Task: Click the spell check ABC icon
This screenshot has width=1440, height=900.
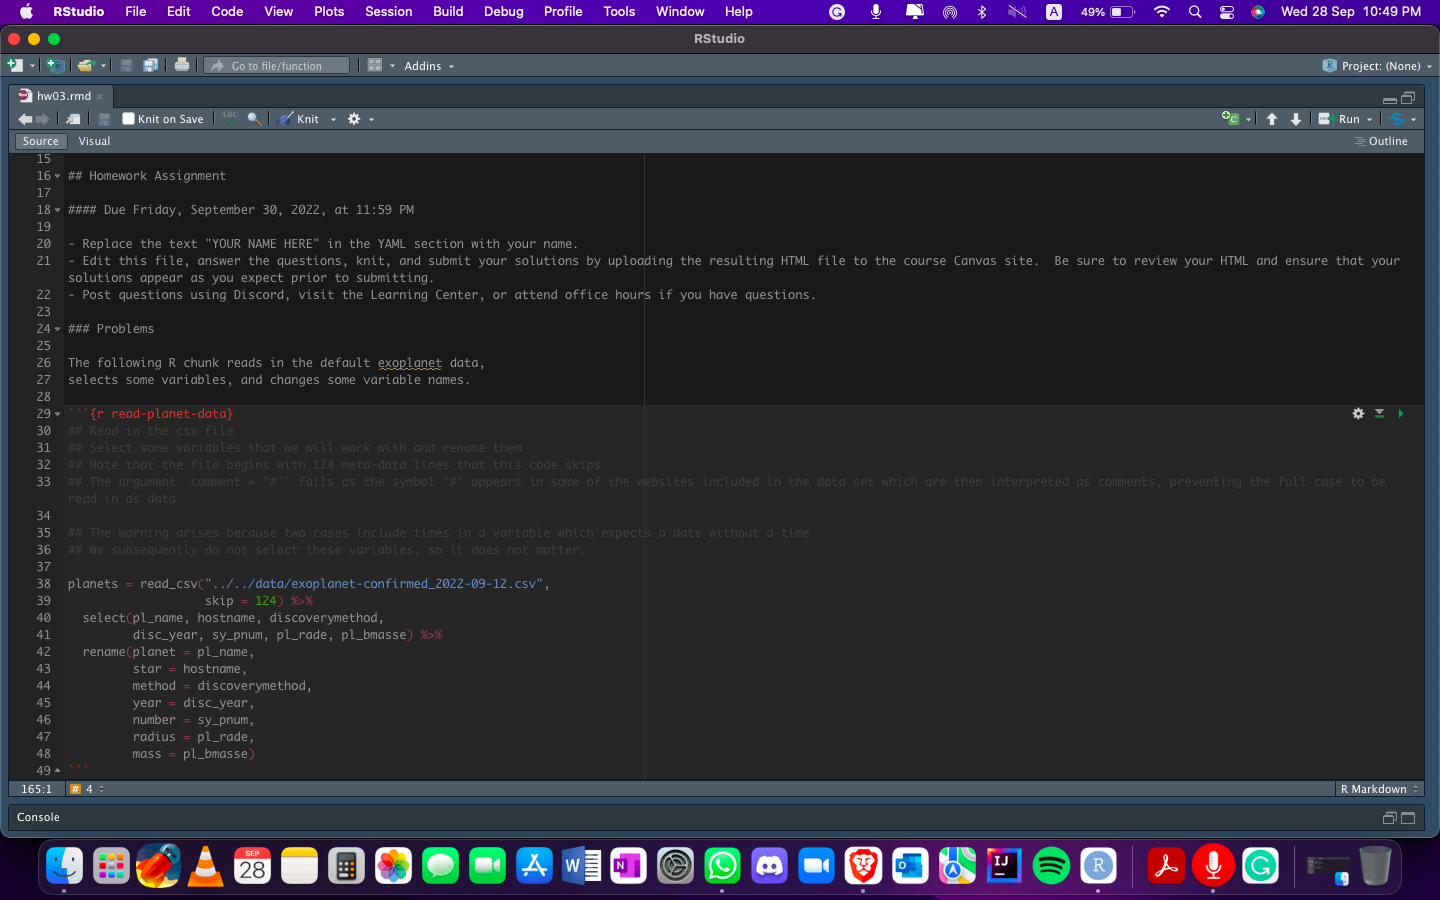Action: 230,118
